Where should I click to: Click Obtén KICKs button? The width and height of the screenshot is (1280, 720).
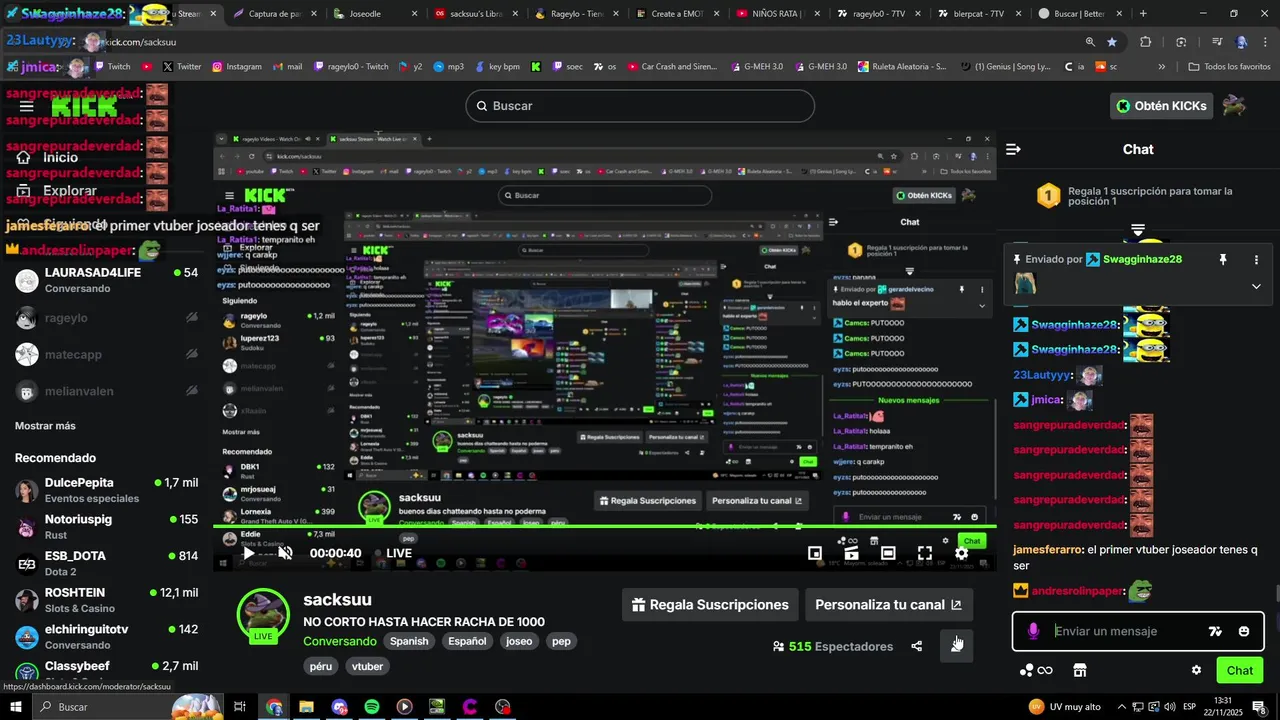click(1161, 106)
